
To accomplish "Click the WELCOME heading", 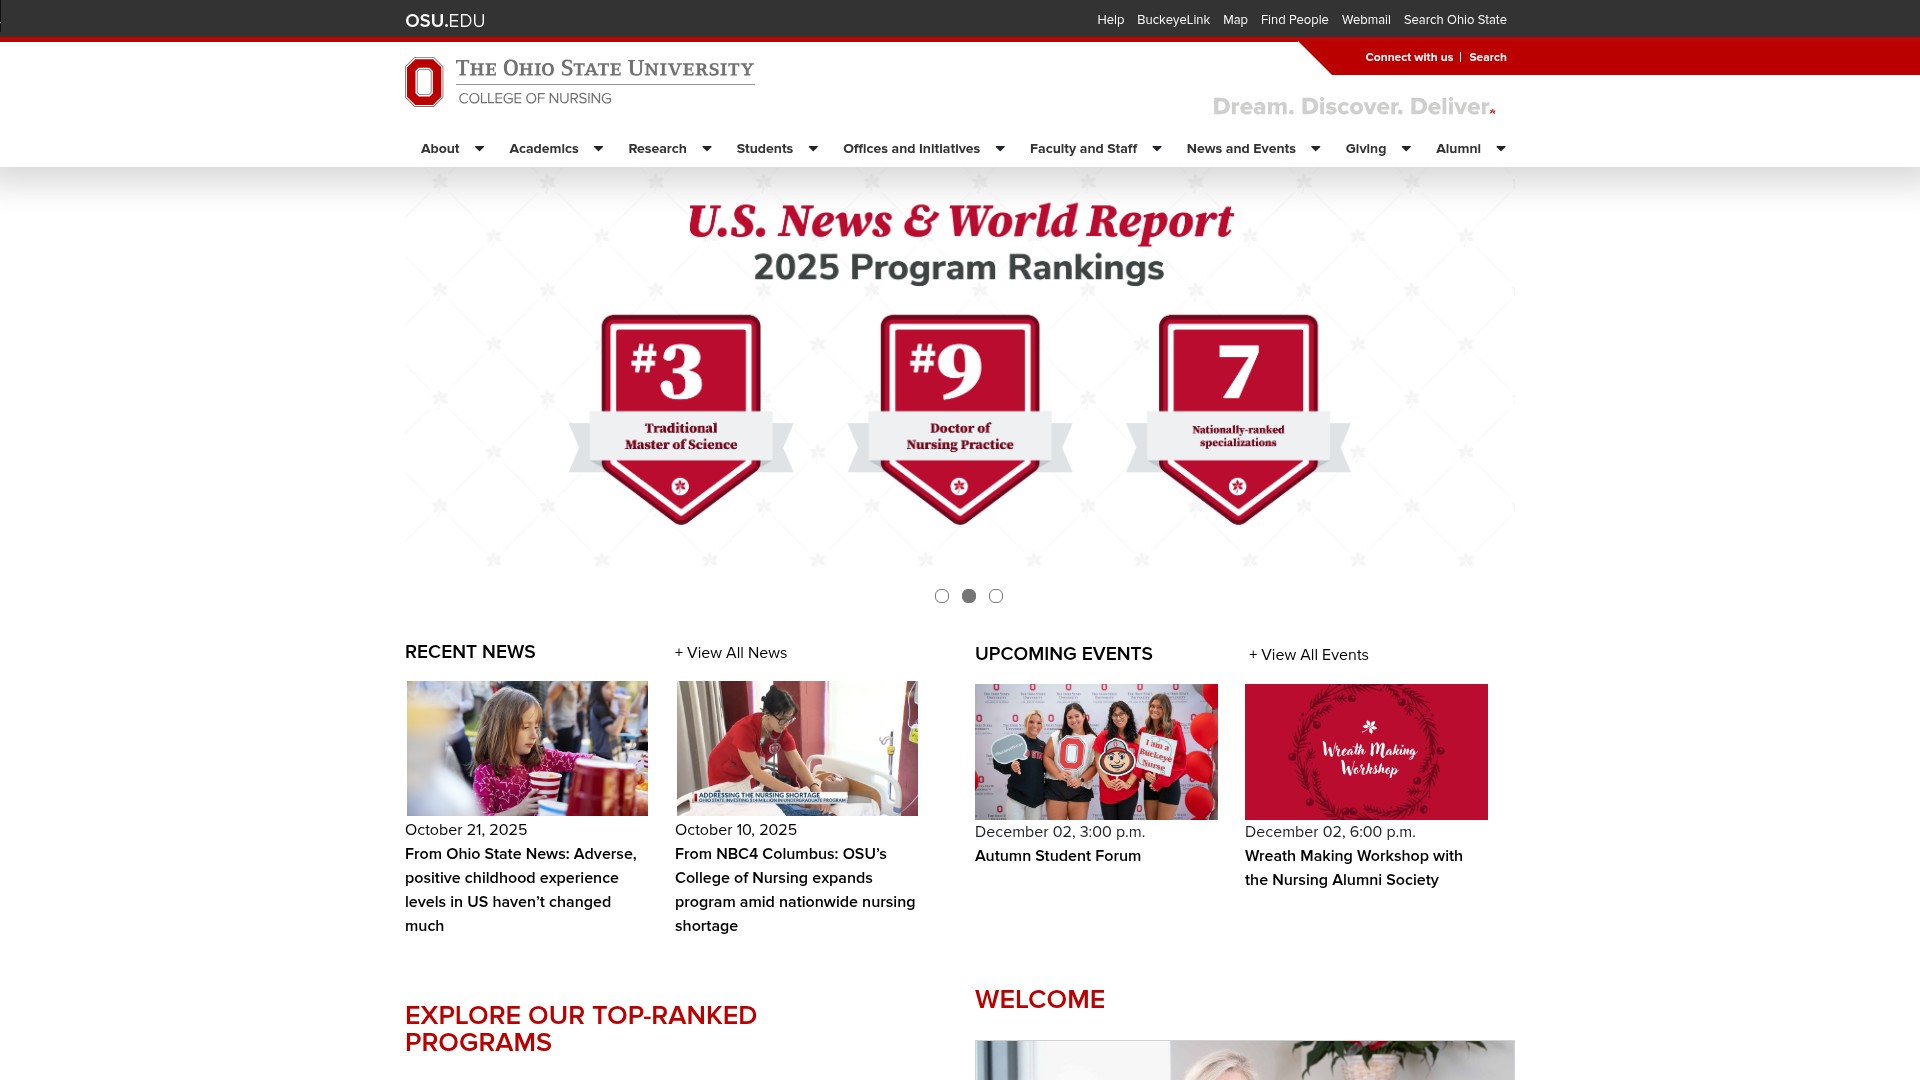I will (x=1040, y=1000).
